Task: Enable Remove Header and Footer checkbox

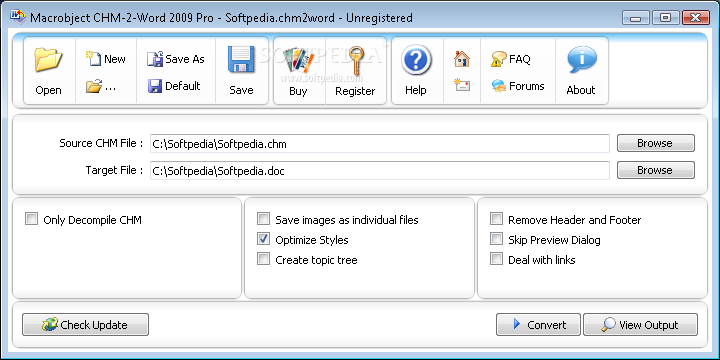Action: [x=496, y=219]
